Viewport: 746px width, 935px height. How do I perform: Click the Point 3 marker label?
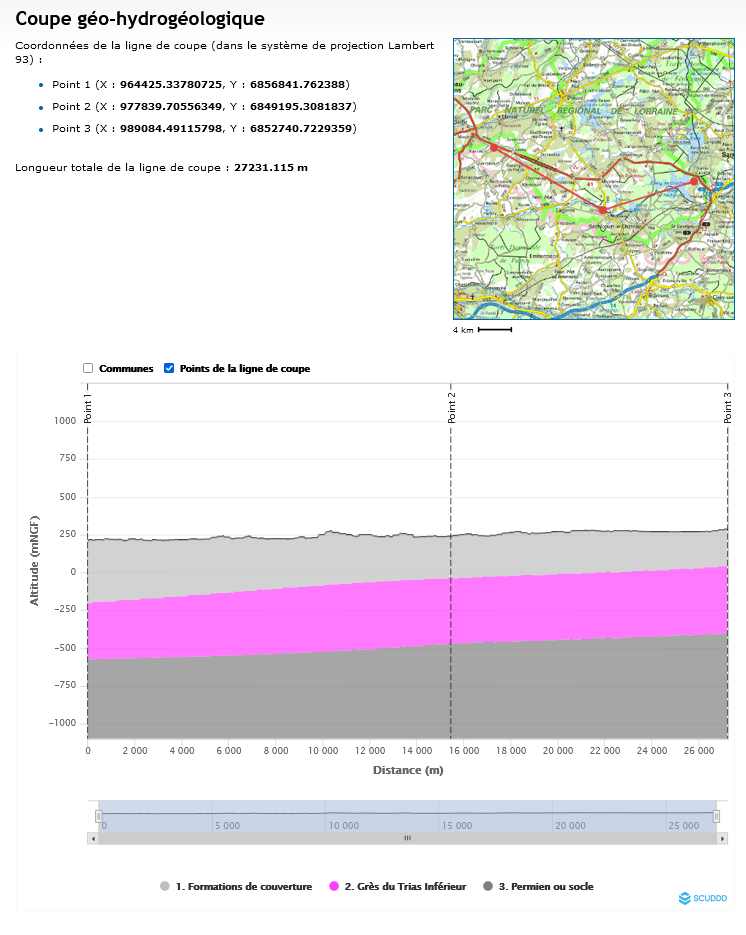(727, 407)
